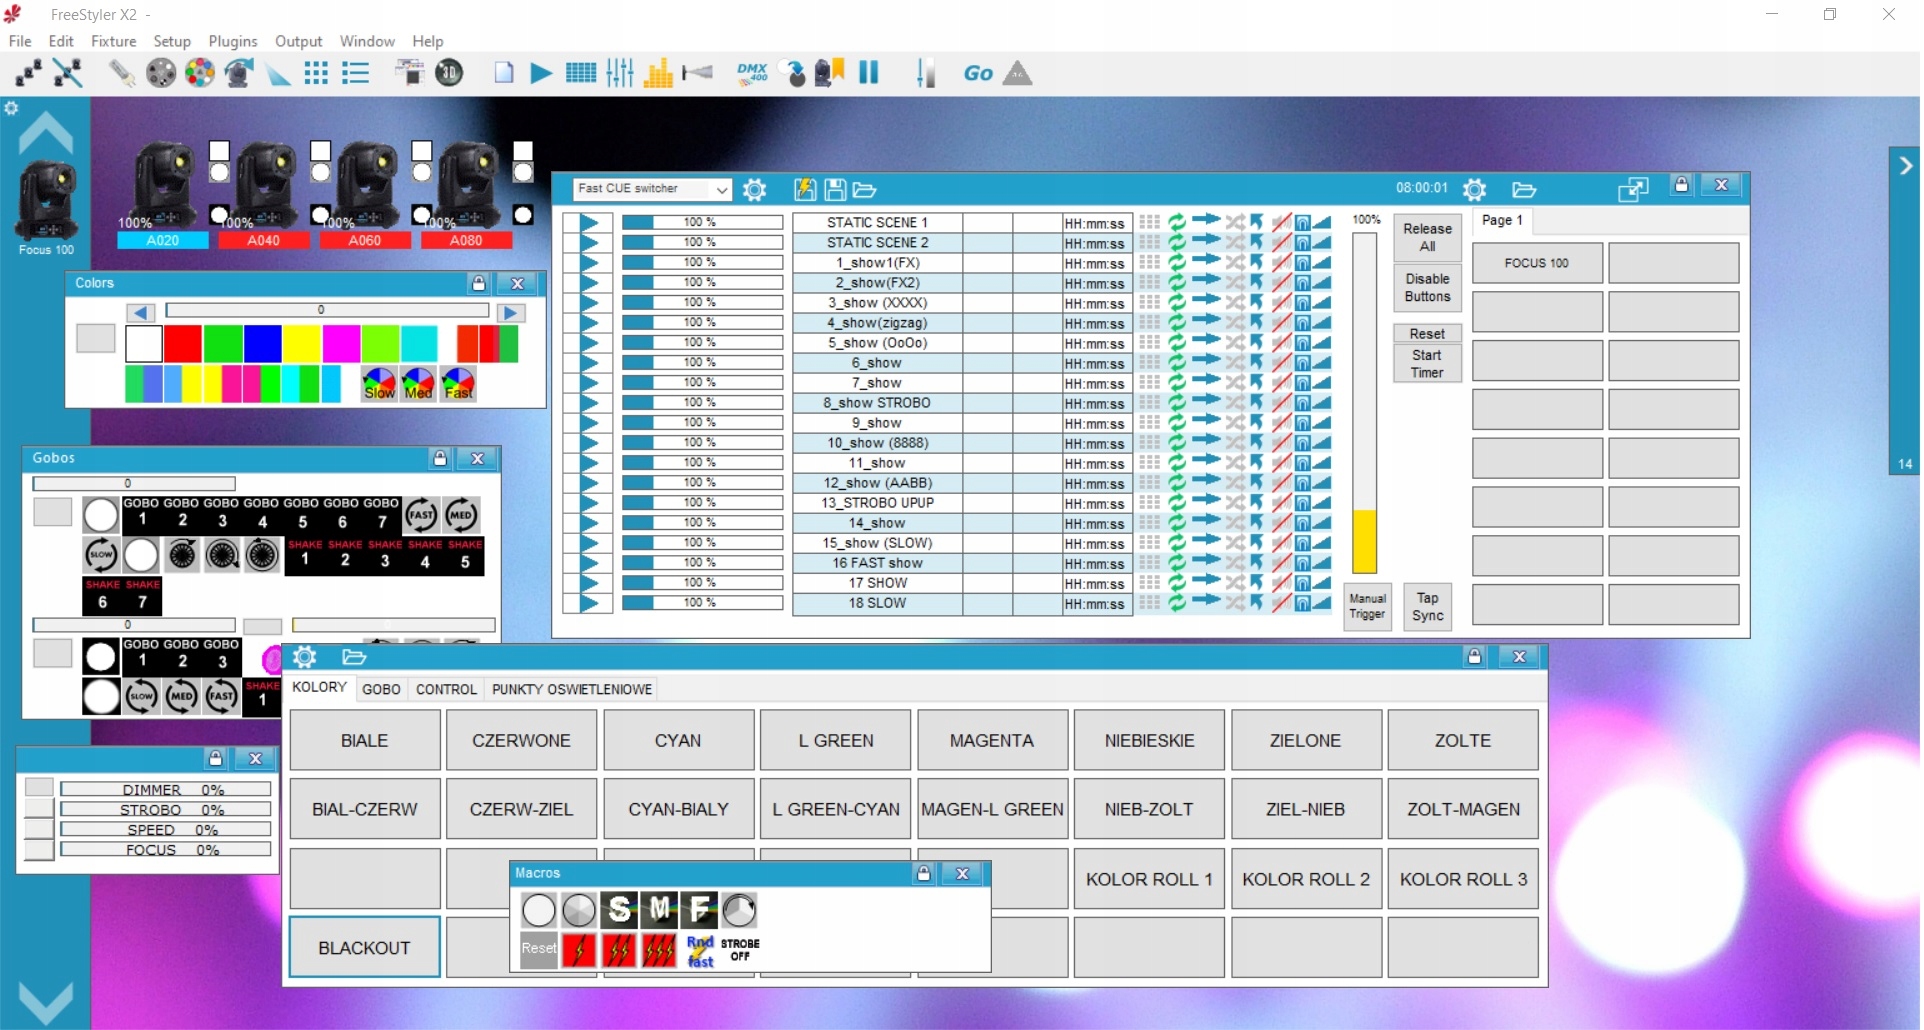Toggle the lock on the KOLORY button panel
The height and width of the screenshot is (1030, 1924).
(1474, 656)
